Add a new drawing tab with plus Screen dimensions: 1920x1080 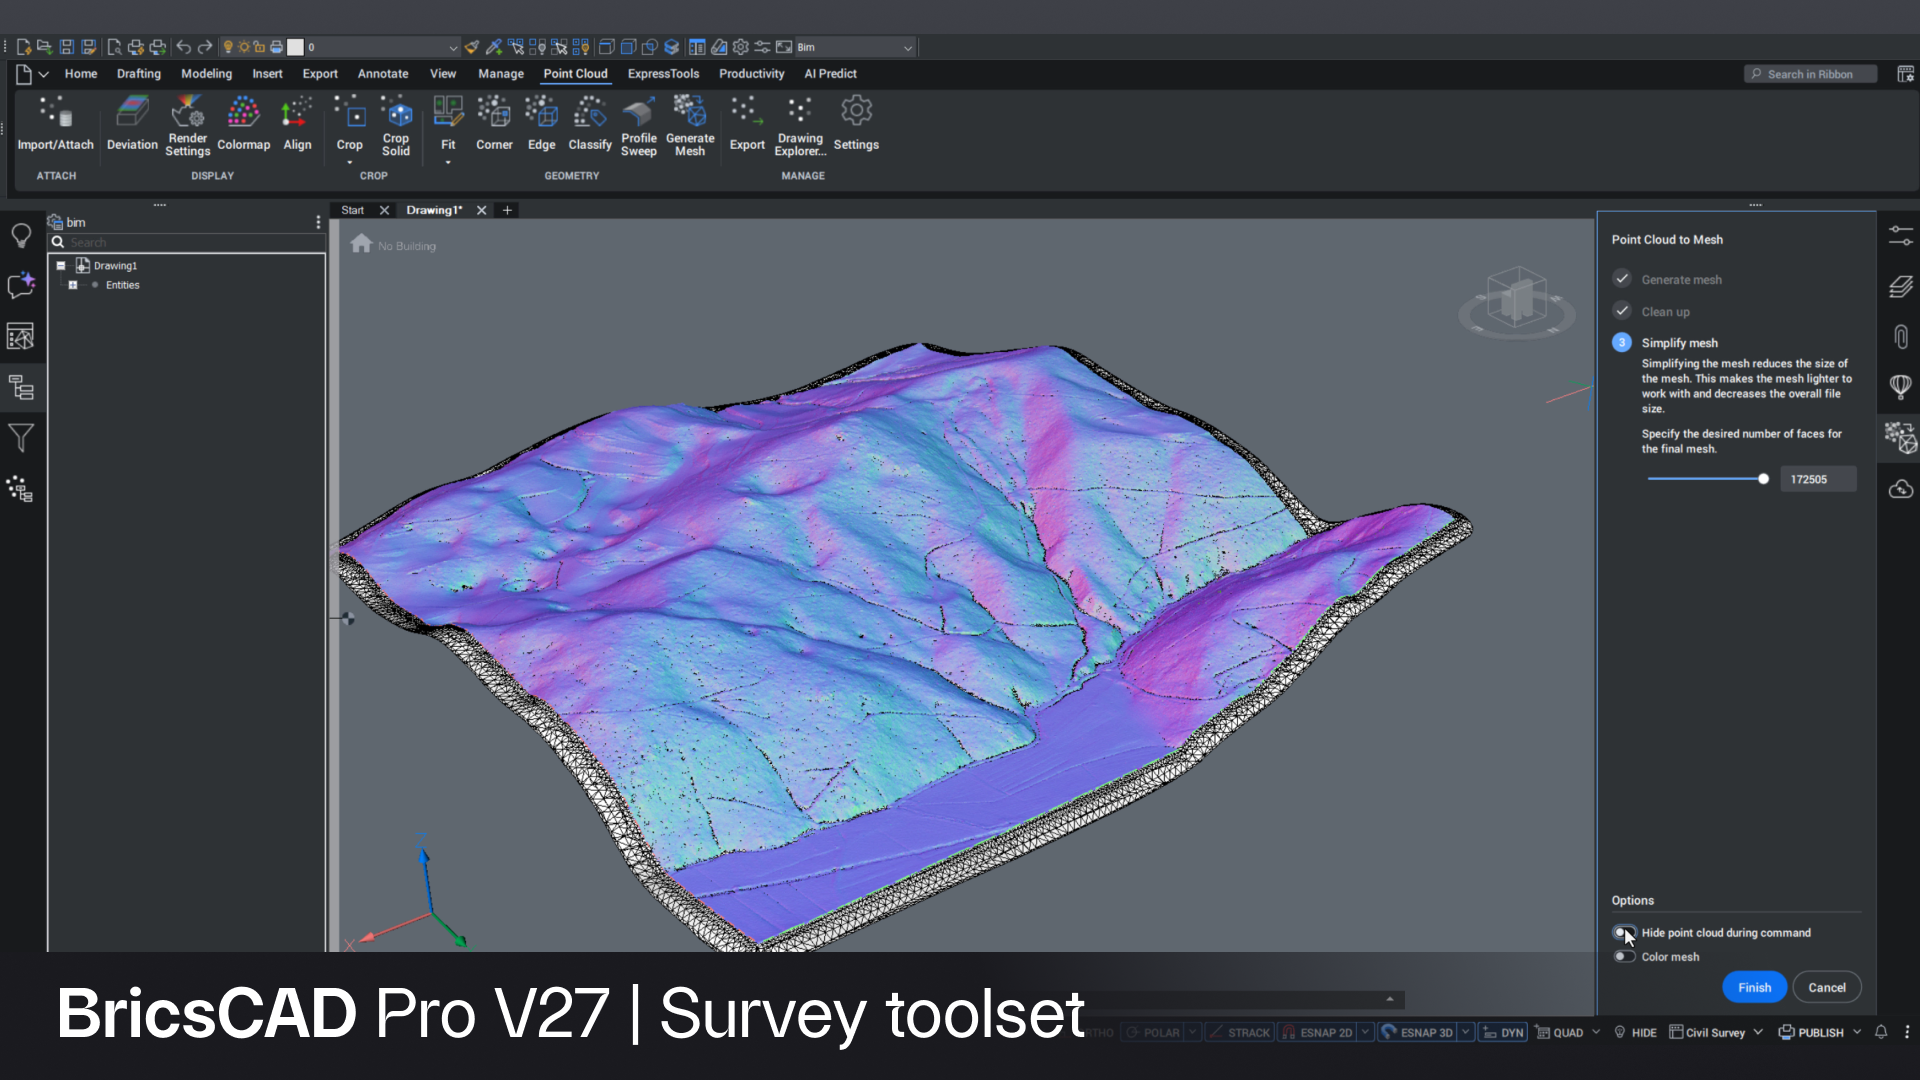(507, 210)
